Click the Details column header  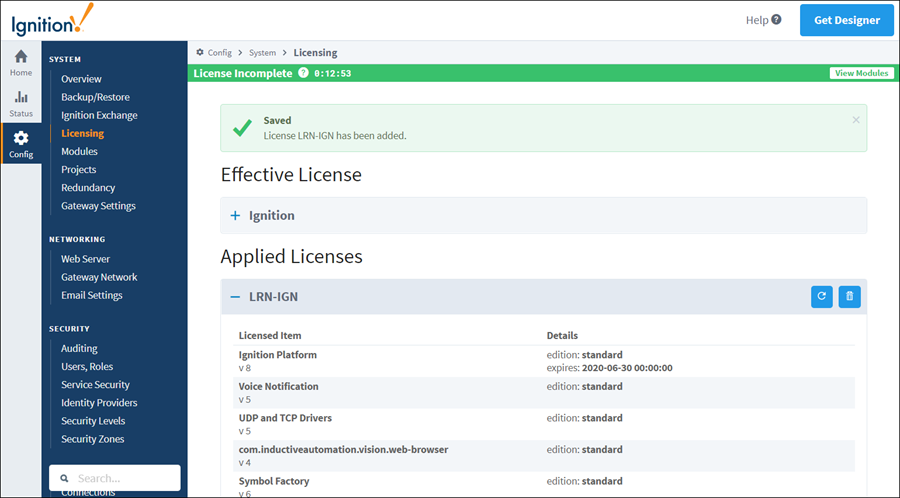point(562,336)
